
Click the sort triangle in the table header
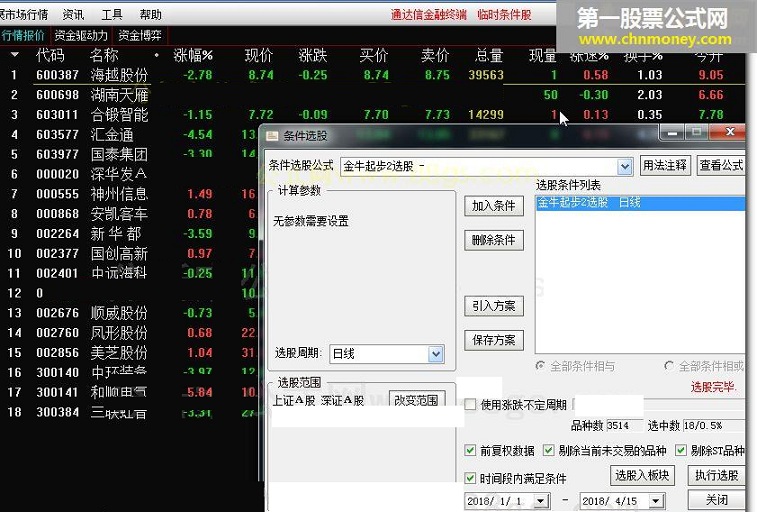(14, 55)
